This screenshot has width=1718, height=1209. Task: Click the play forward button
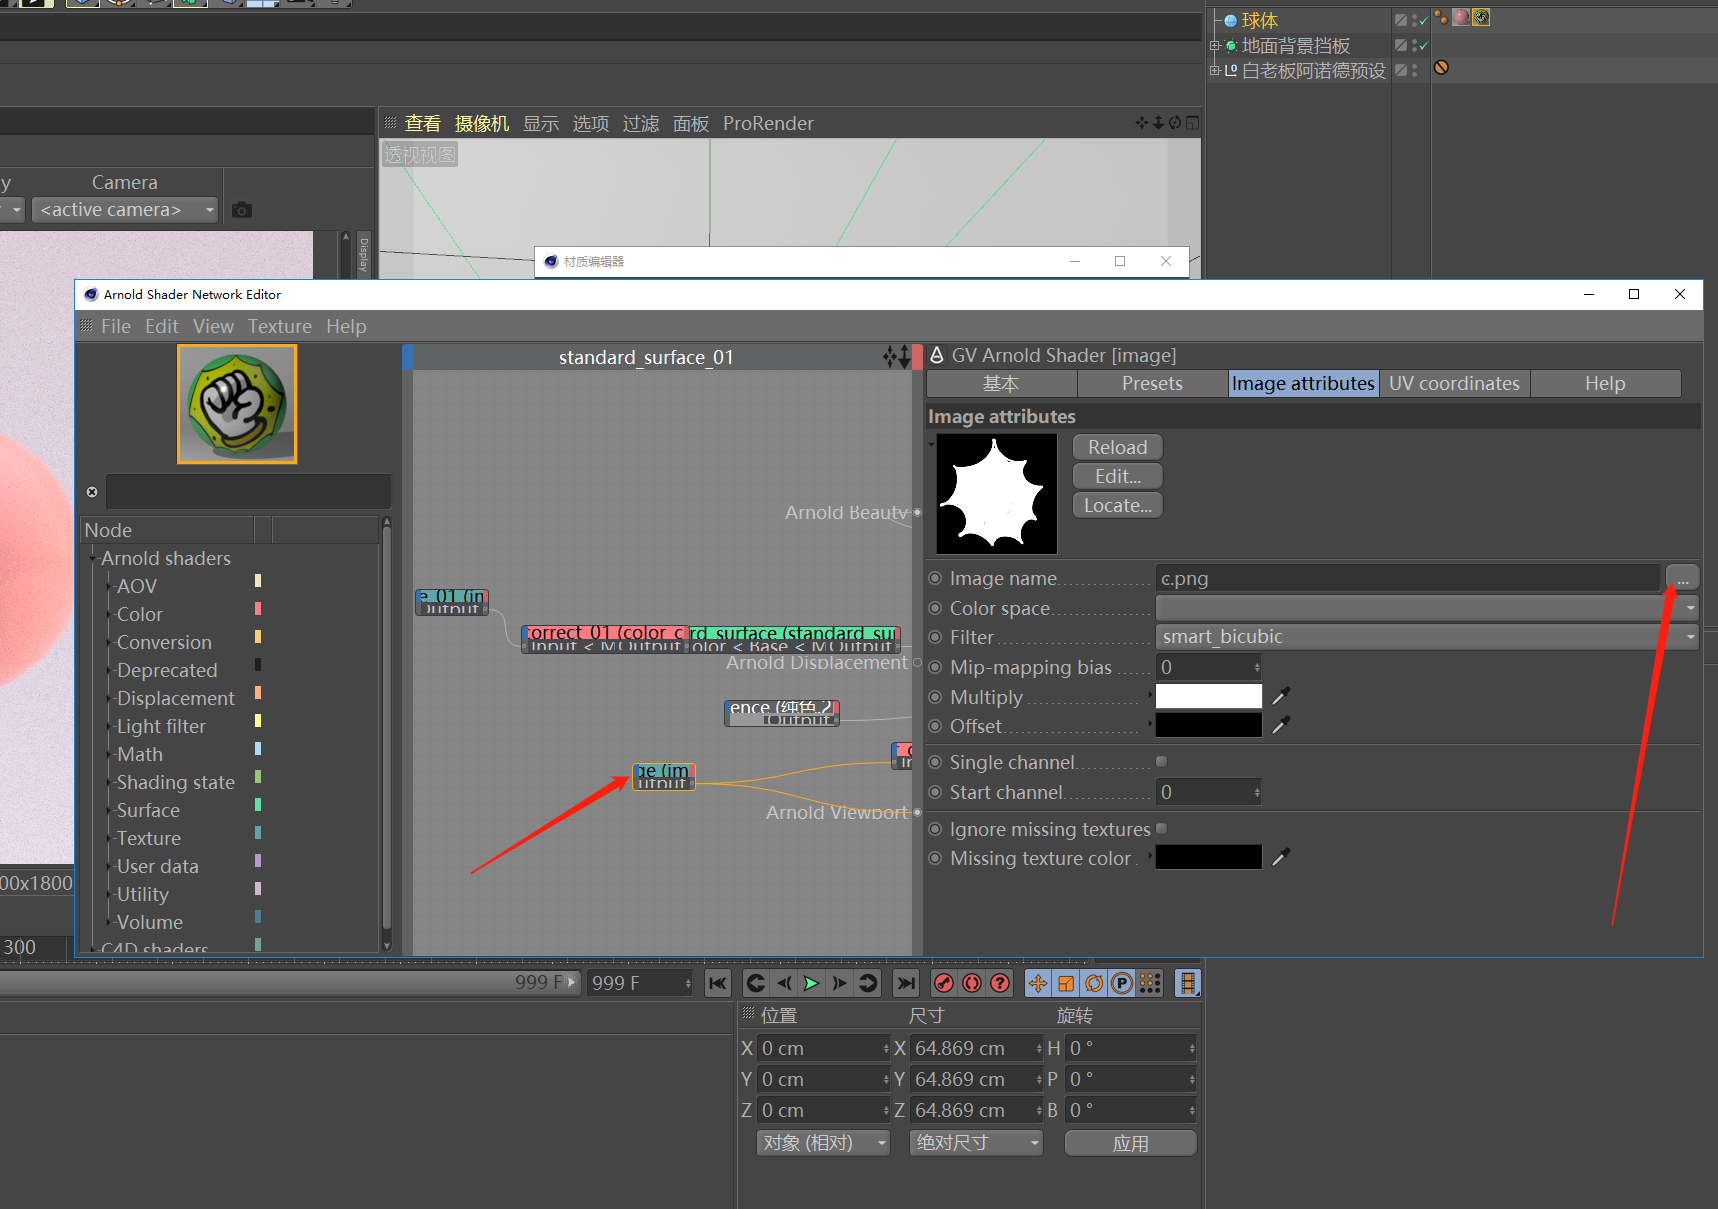811,983
